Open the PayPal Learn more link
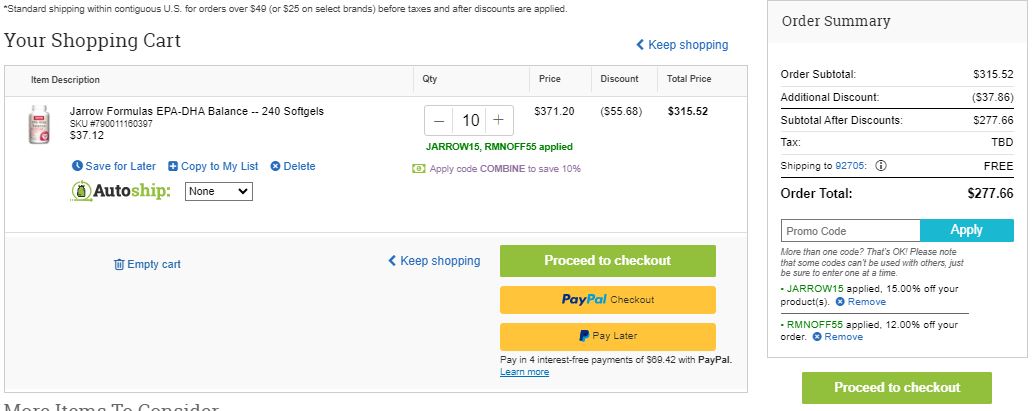 524,371
